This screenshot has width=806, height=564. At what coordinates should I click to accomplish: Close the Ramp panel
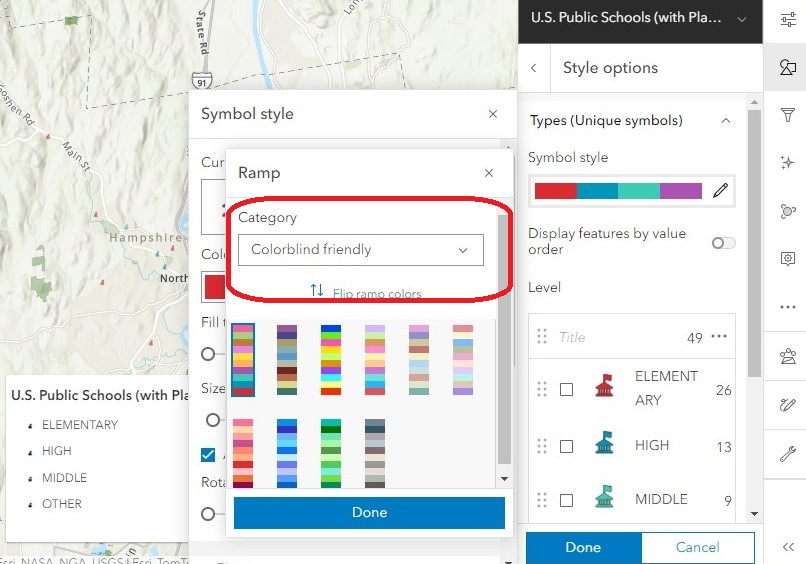click(489, 173)
